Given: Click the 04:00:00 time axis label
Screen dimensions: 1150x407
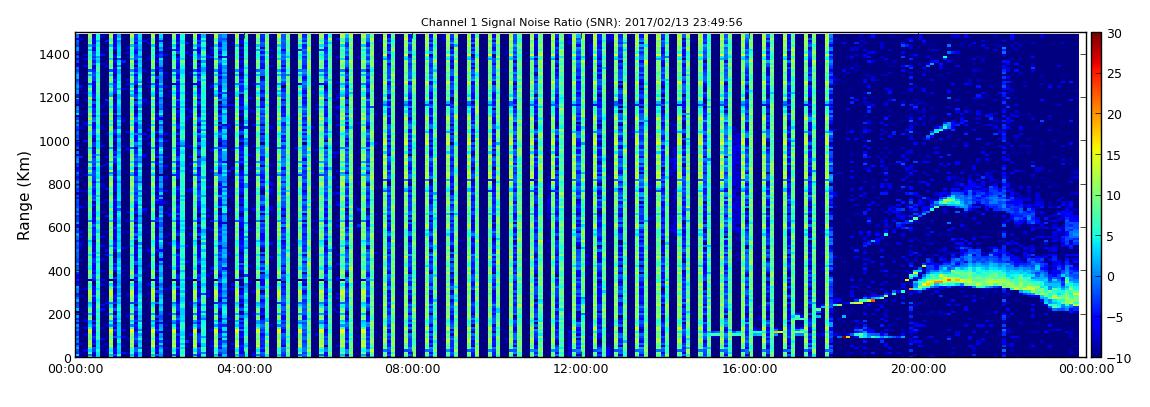Looking at the screenshot, I should coord(244,369).
